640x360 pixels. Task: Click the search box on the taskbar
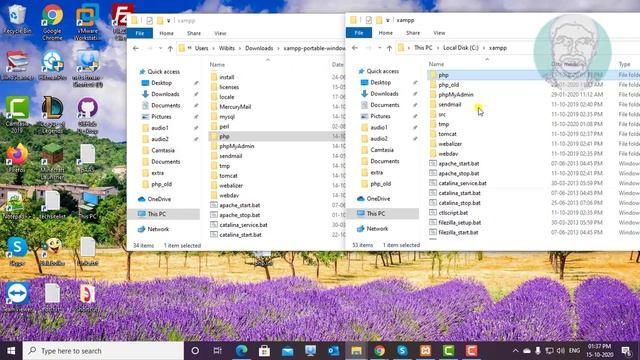103,351
